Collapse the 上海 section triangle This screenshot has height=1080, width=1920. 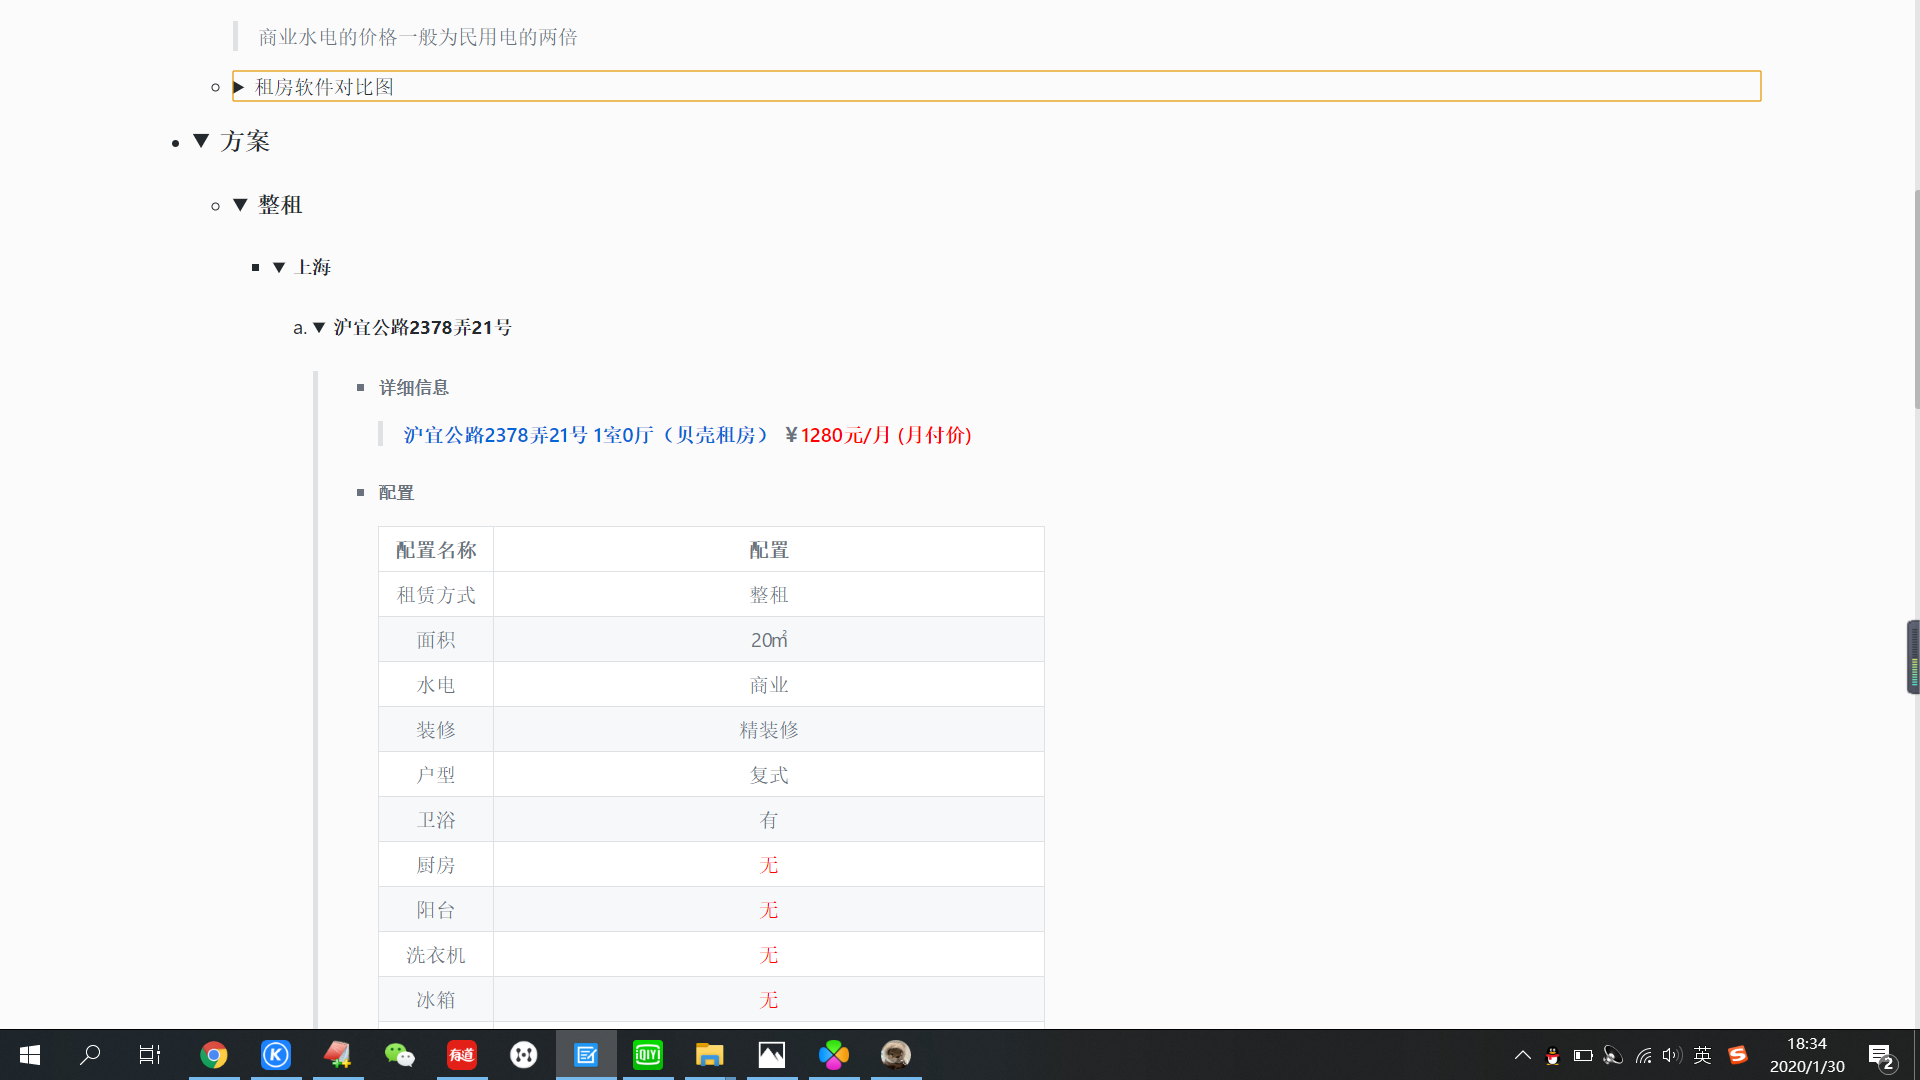[279, 267]
